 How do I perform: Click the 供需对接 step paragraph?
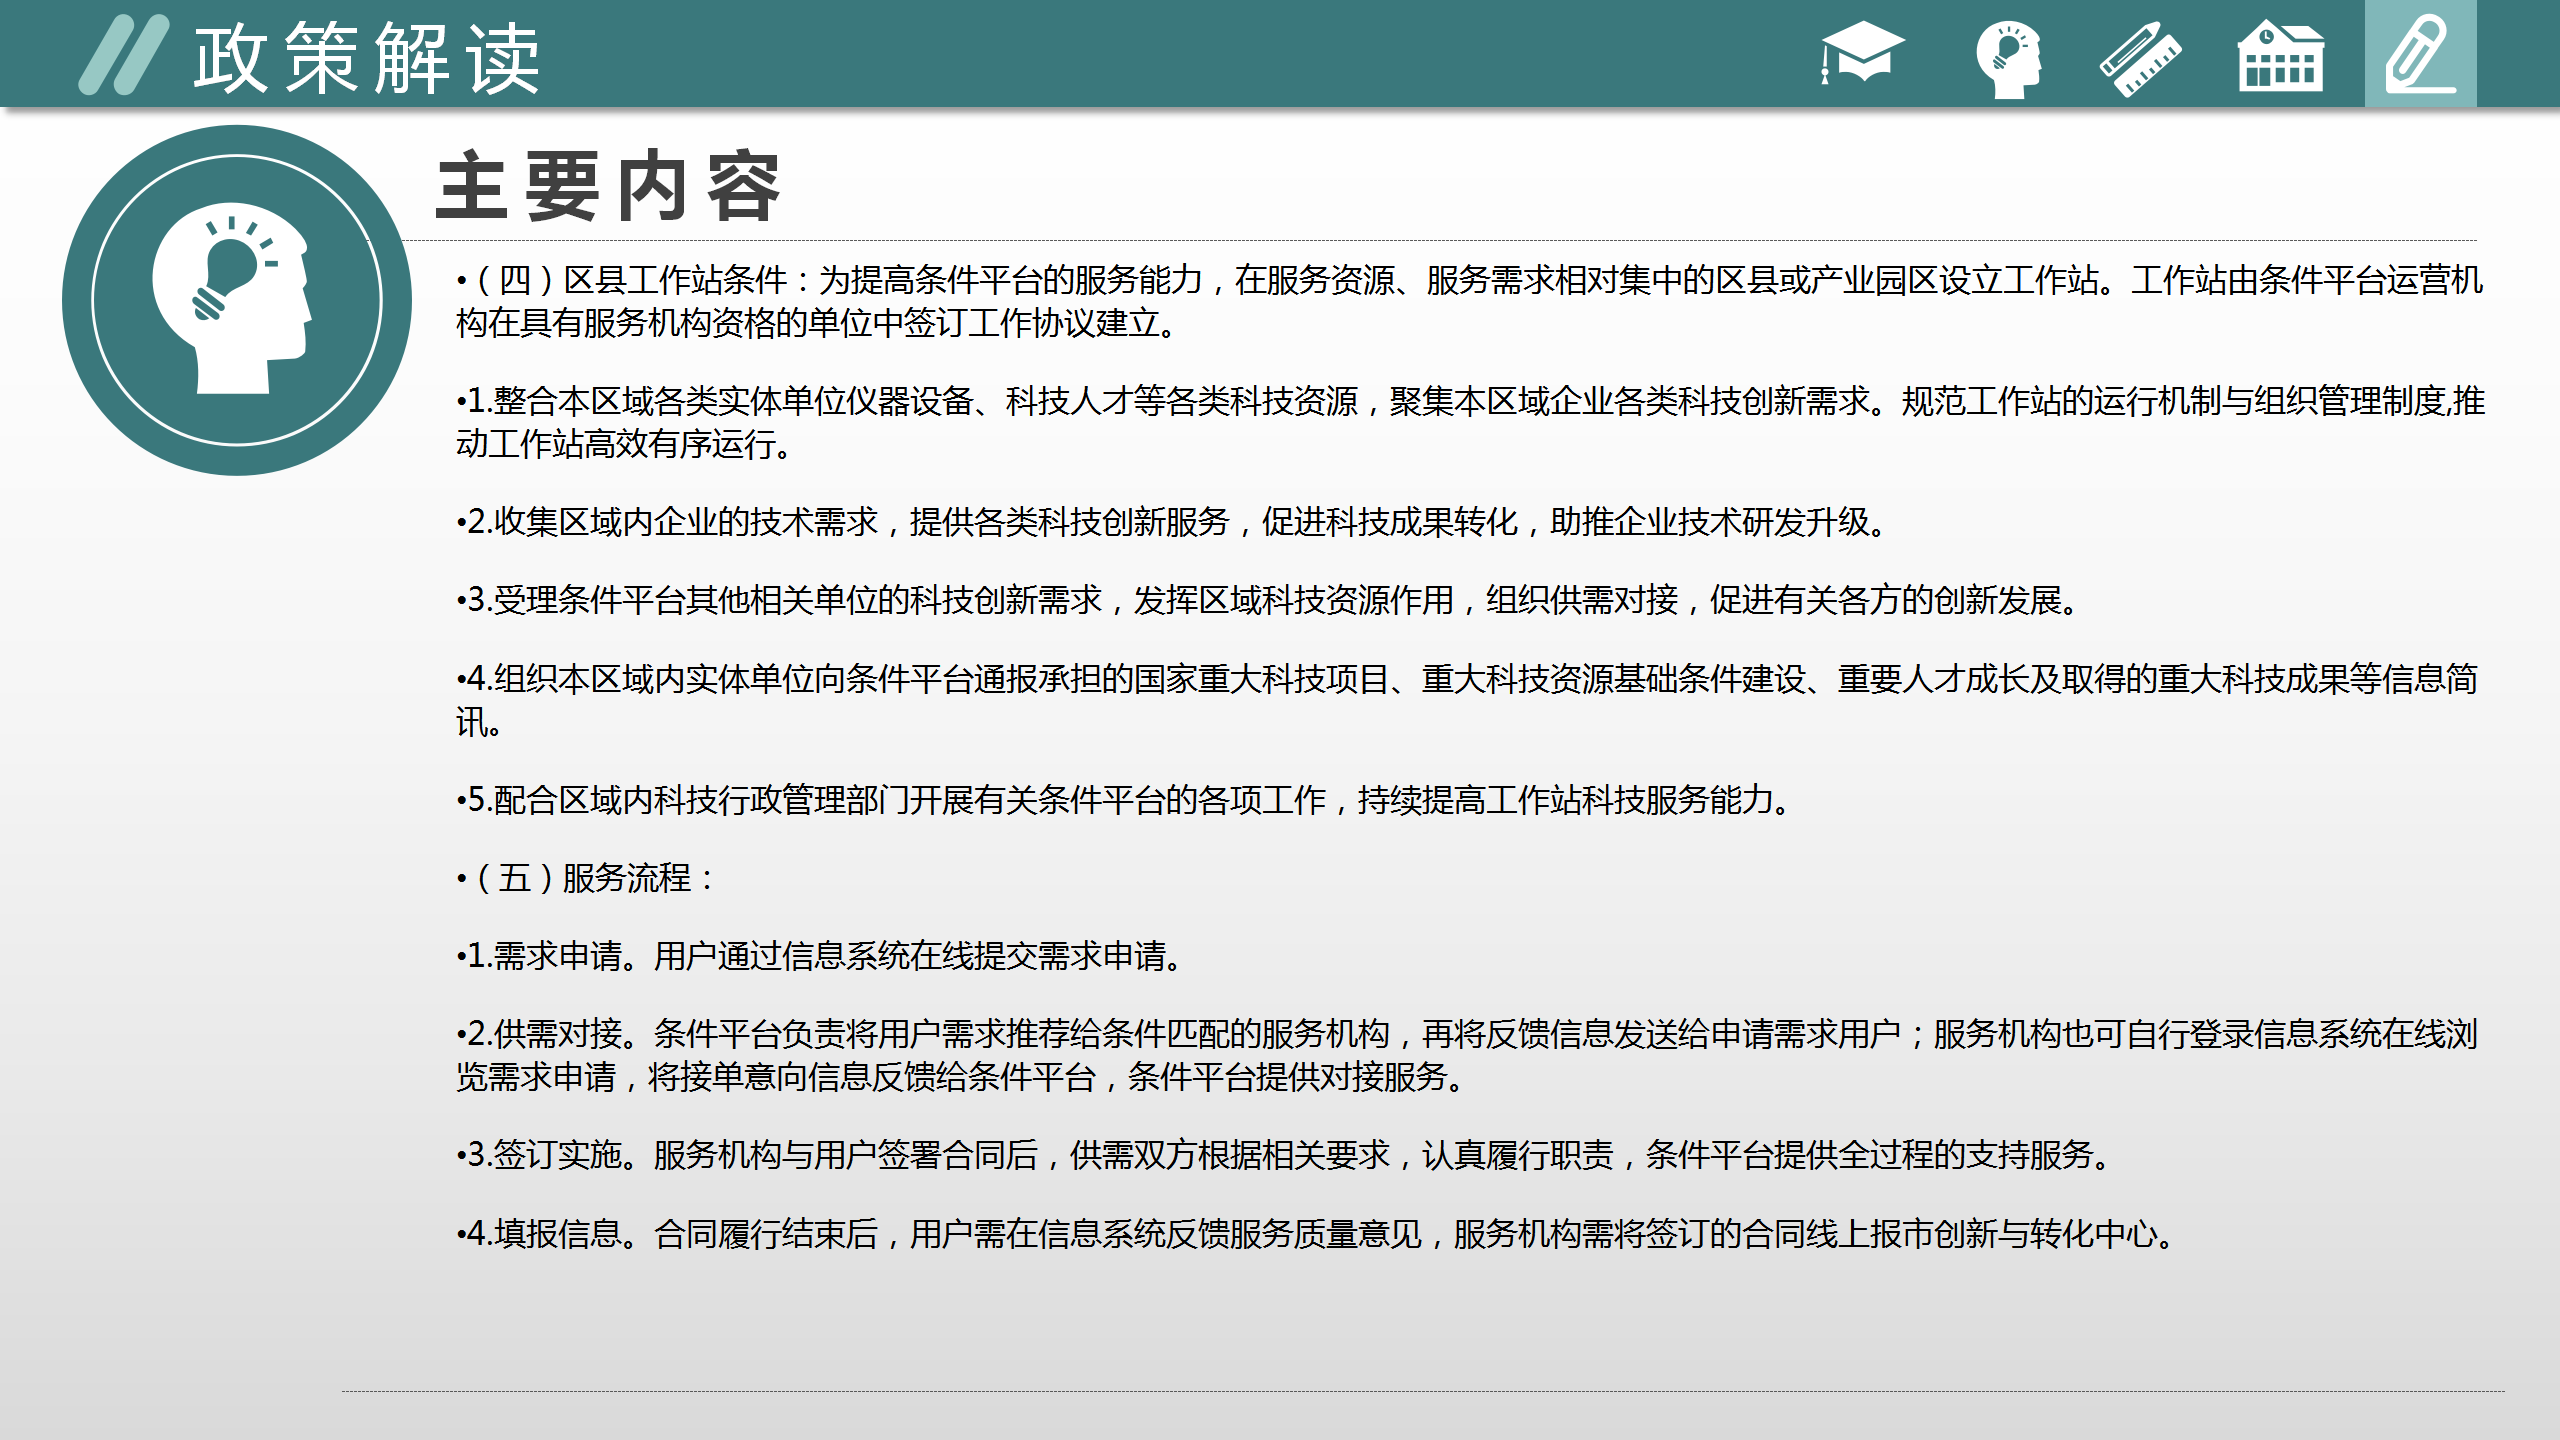coord(1466,1055)
